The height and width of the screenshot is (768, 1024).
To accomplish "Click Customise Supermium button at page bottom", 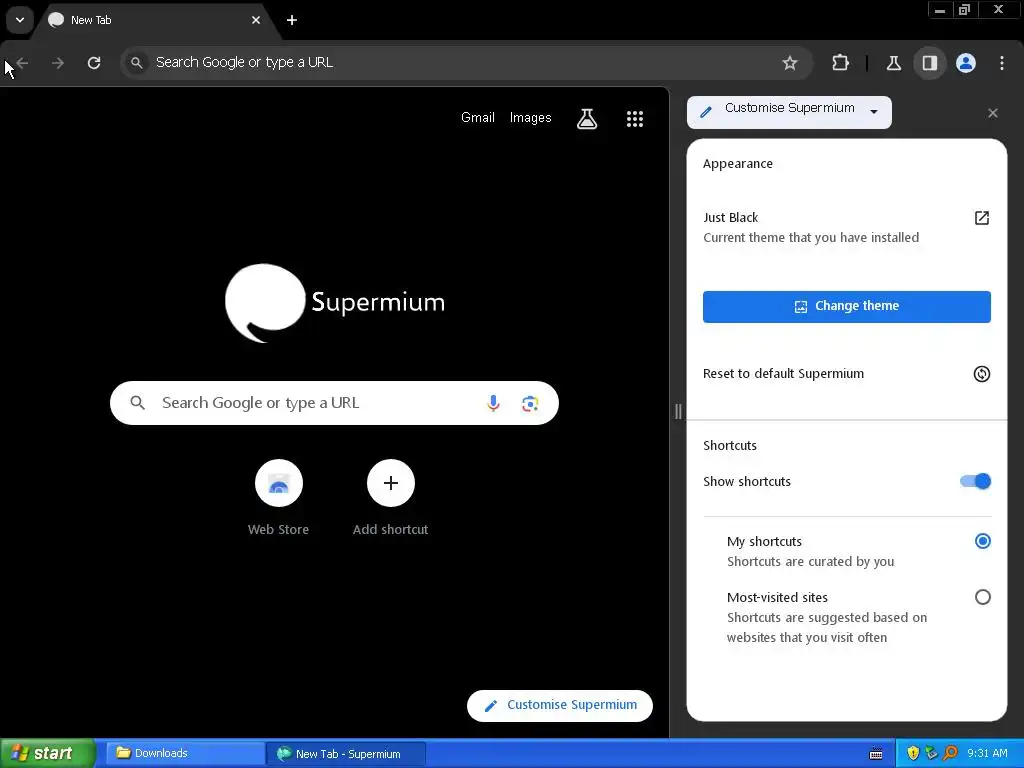I will click(560, 705).
